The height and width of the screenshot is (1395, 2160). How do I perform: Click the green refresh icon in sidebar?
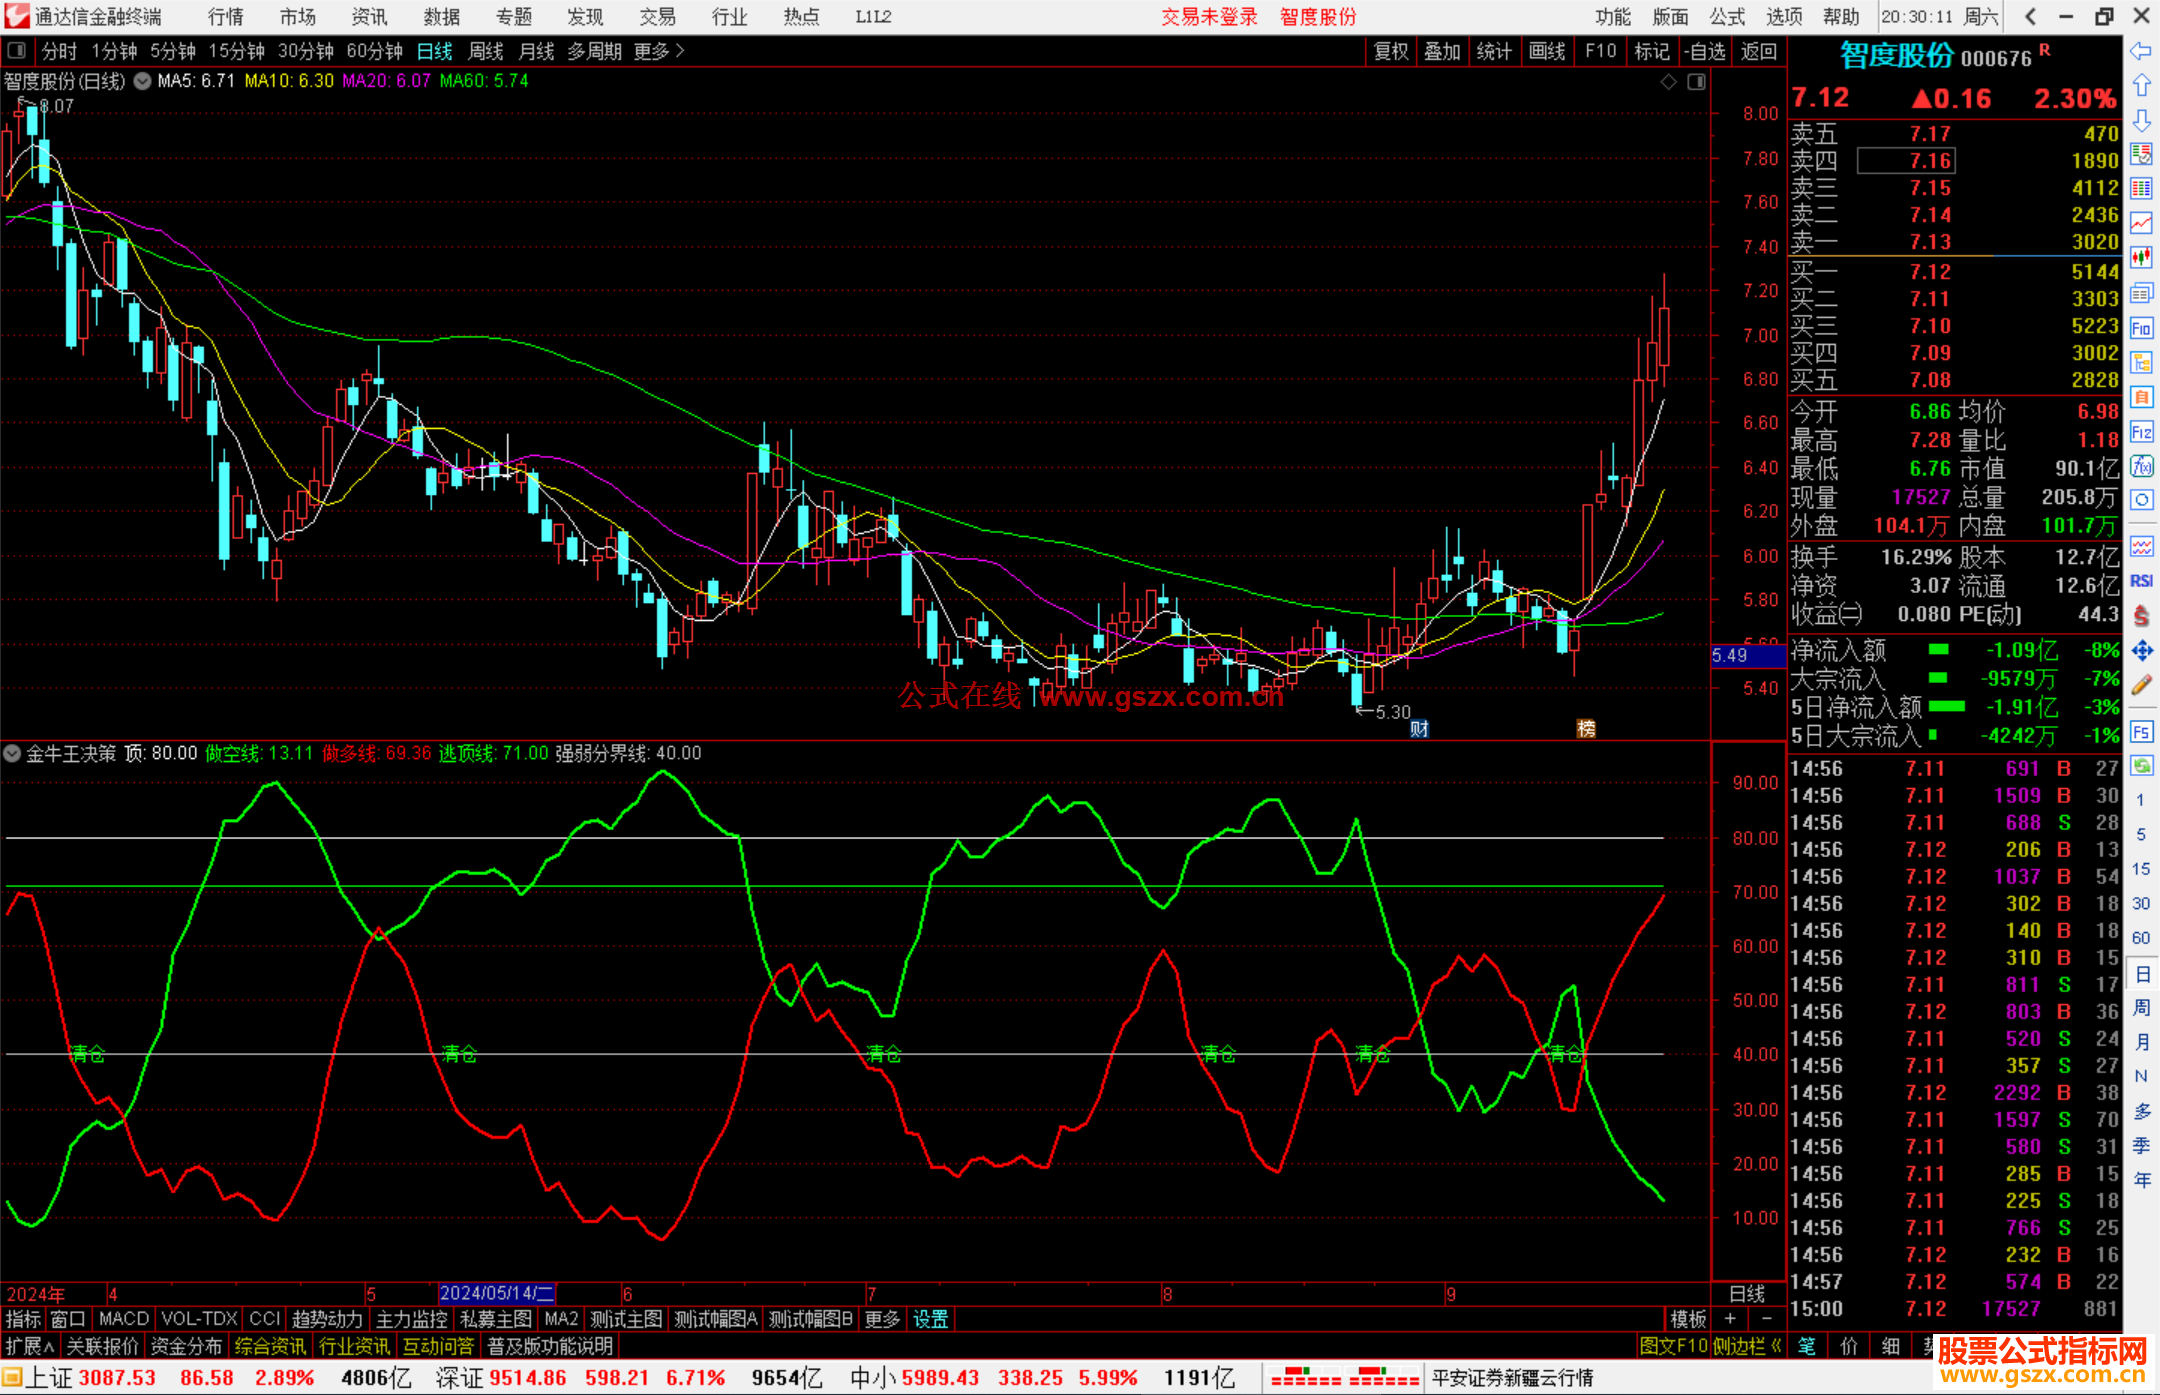coord(2141,766)
